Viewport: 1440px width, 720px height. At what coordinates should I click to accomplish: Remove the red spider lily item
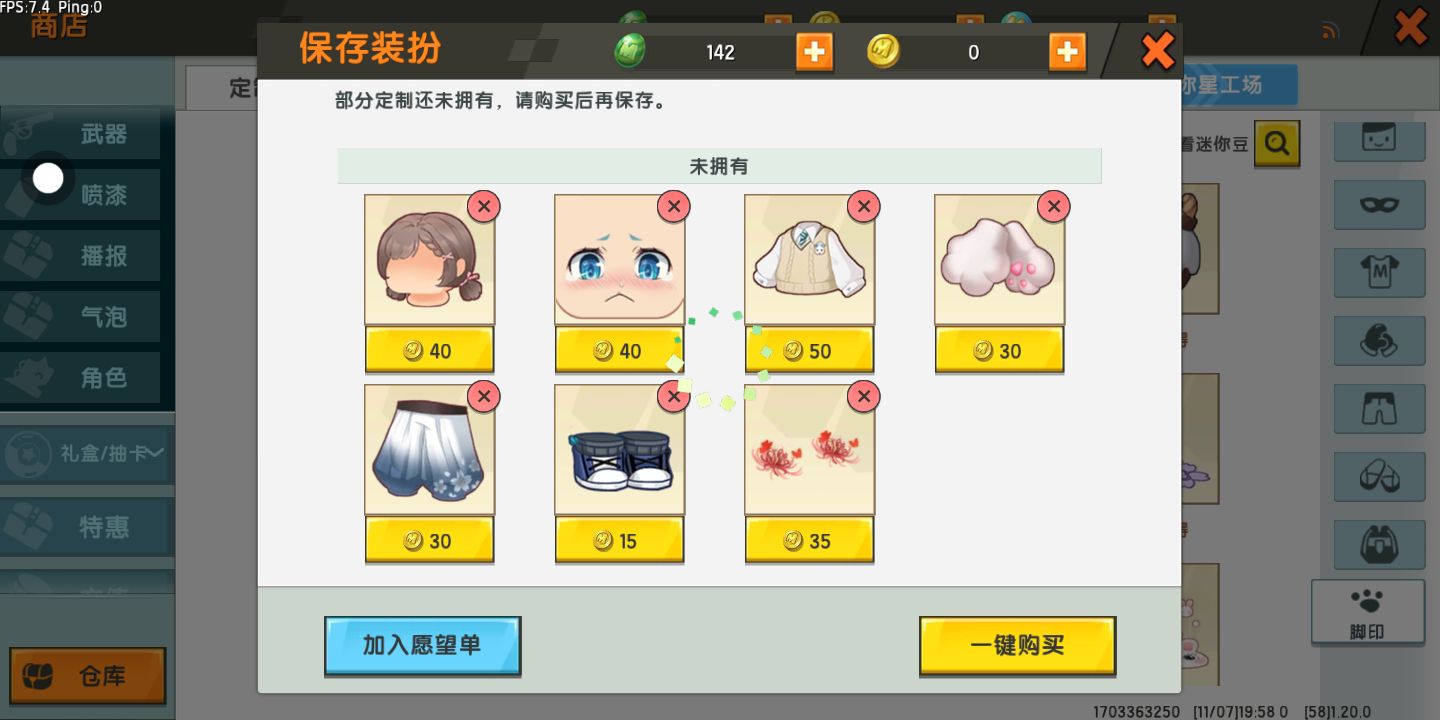click(x=863, y=397)
